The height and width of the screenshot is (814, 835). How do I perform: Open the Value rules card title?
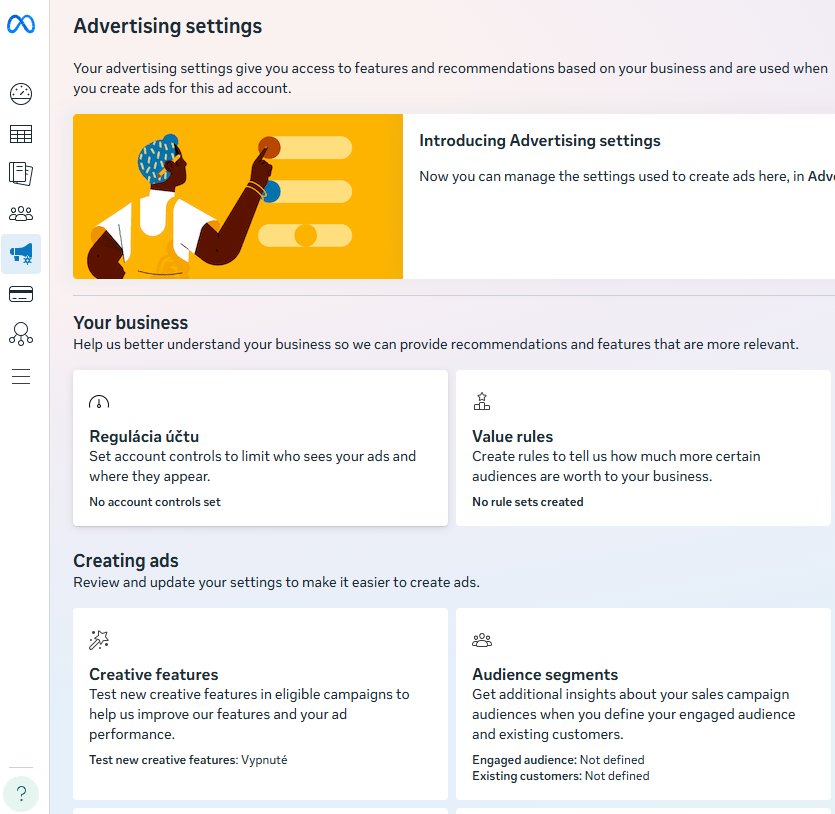tap(512, 436)
